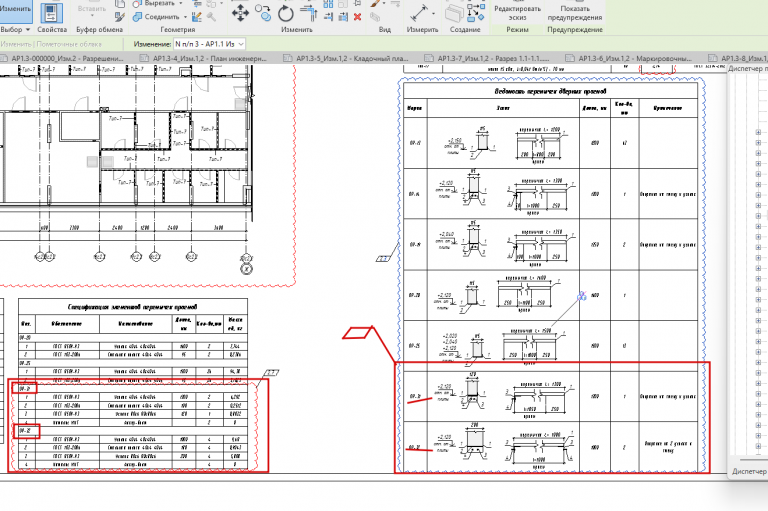Click Редактировать эскиз button
The height and width of the screenshot is (511, 768).
[517, 12]
